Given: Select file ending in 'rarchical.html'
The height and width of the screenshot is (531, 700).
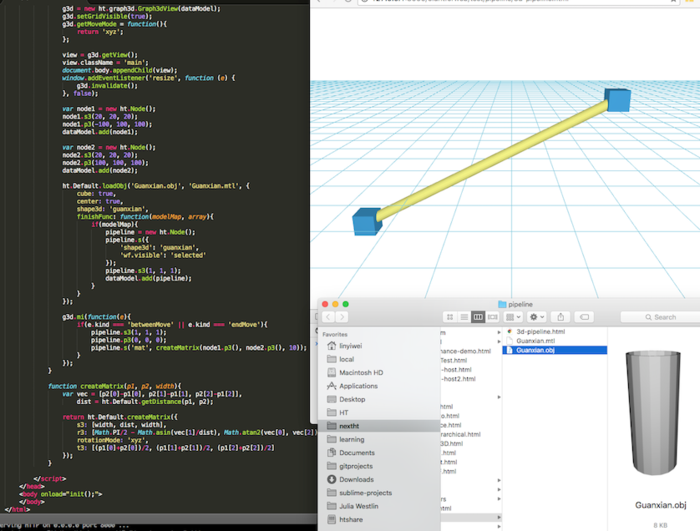Looking at the screenshot, I should (x=460, y=434).
